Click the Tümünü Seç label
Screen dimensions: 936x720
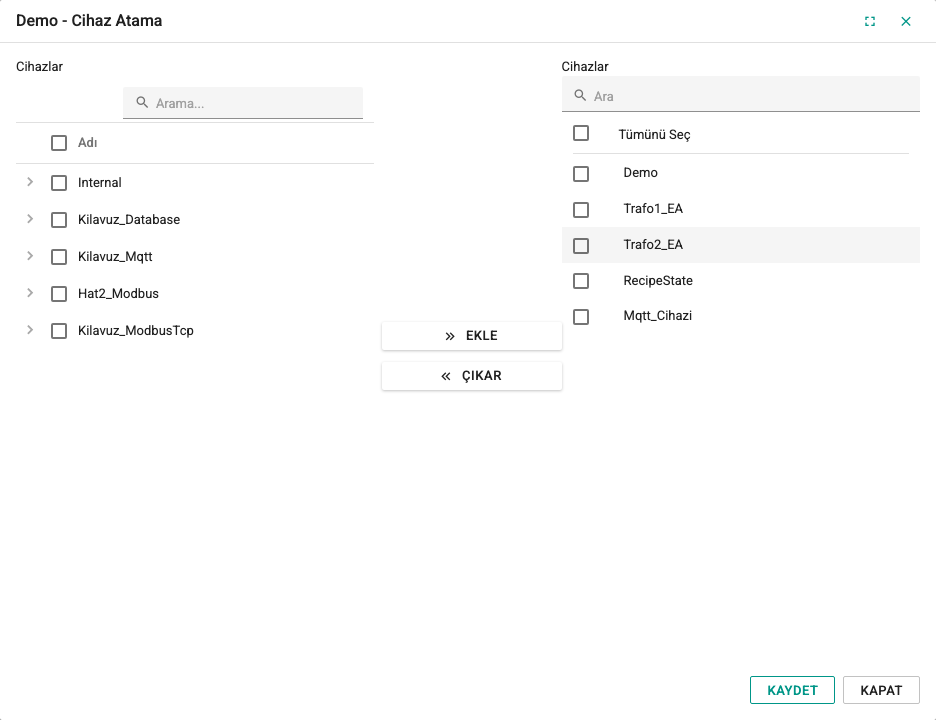tap(654, 135)
